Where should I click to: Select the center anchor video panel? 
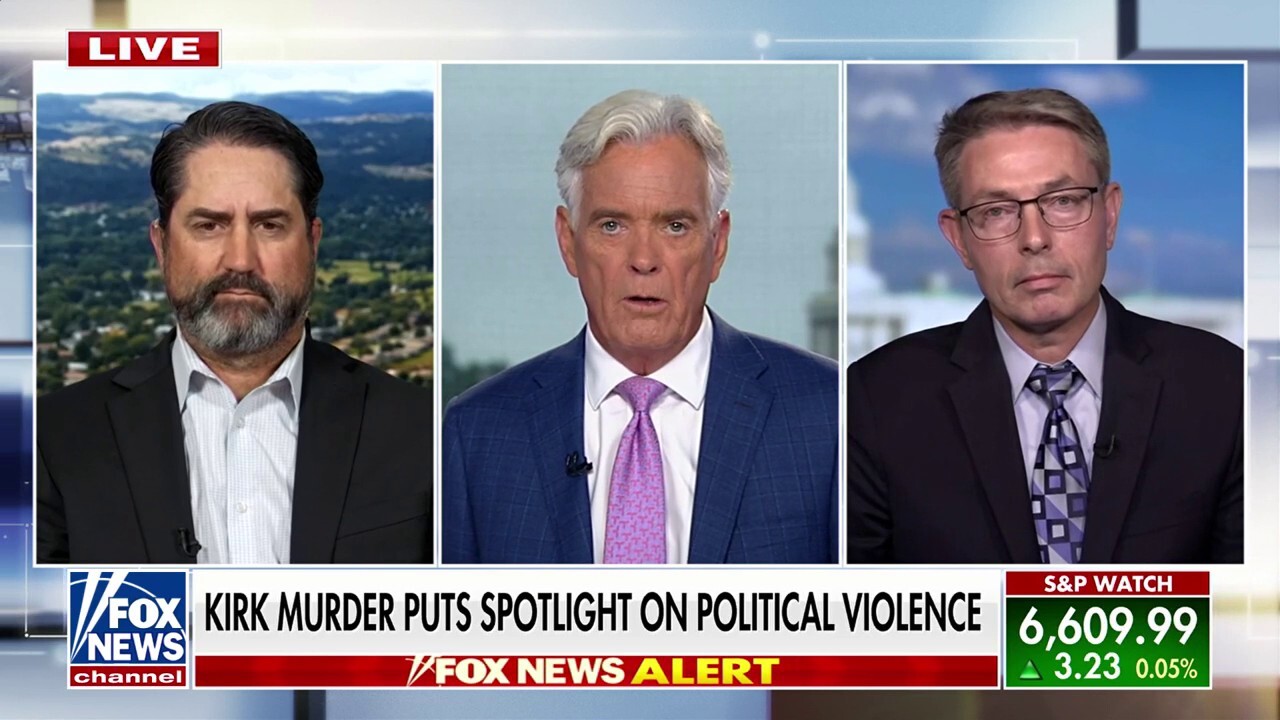[640, 313]
